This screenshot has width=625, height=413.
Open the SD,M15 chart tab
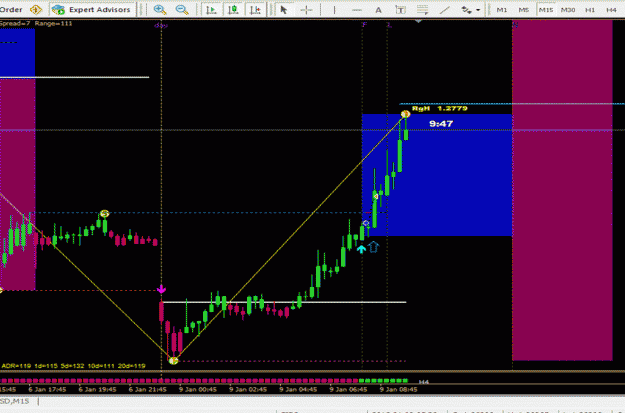click(x=15, y=401)
